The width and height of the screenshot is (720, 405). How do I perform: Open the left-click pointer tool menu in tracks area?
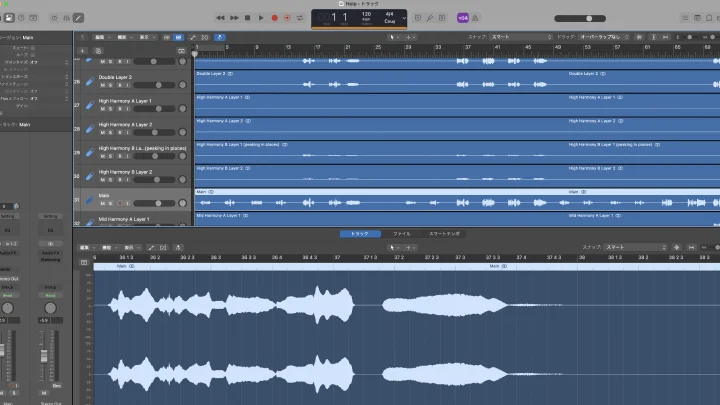394,37
